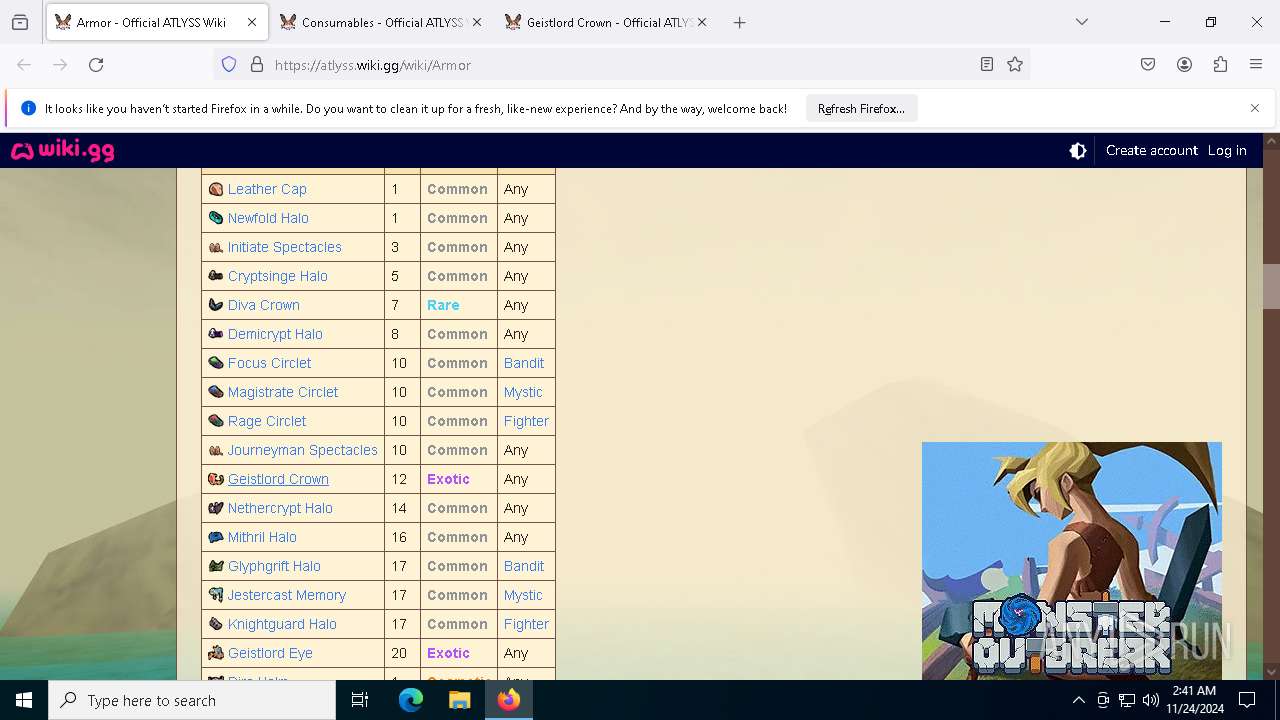Reload the page with the refresh icon
Viewport: 1280px width, 720px height.
96,65
